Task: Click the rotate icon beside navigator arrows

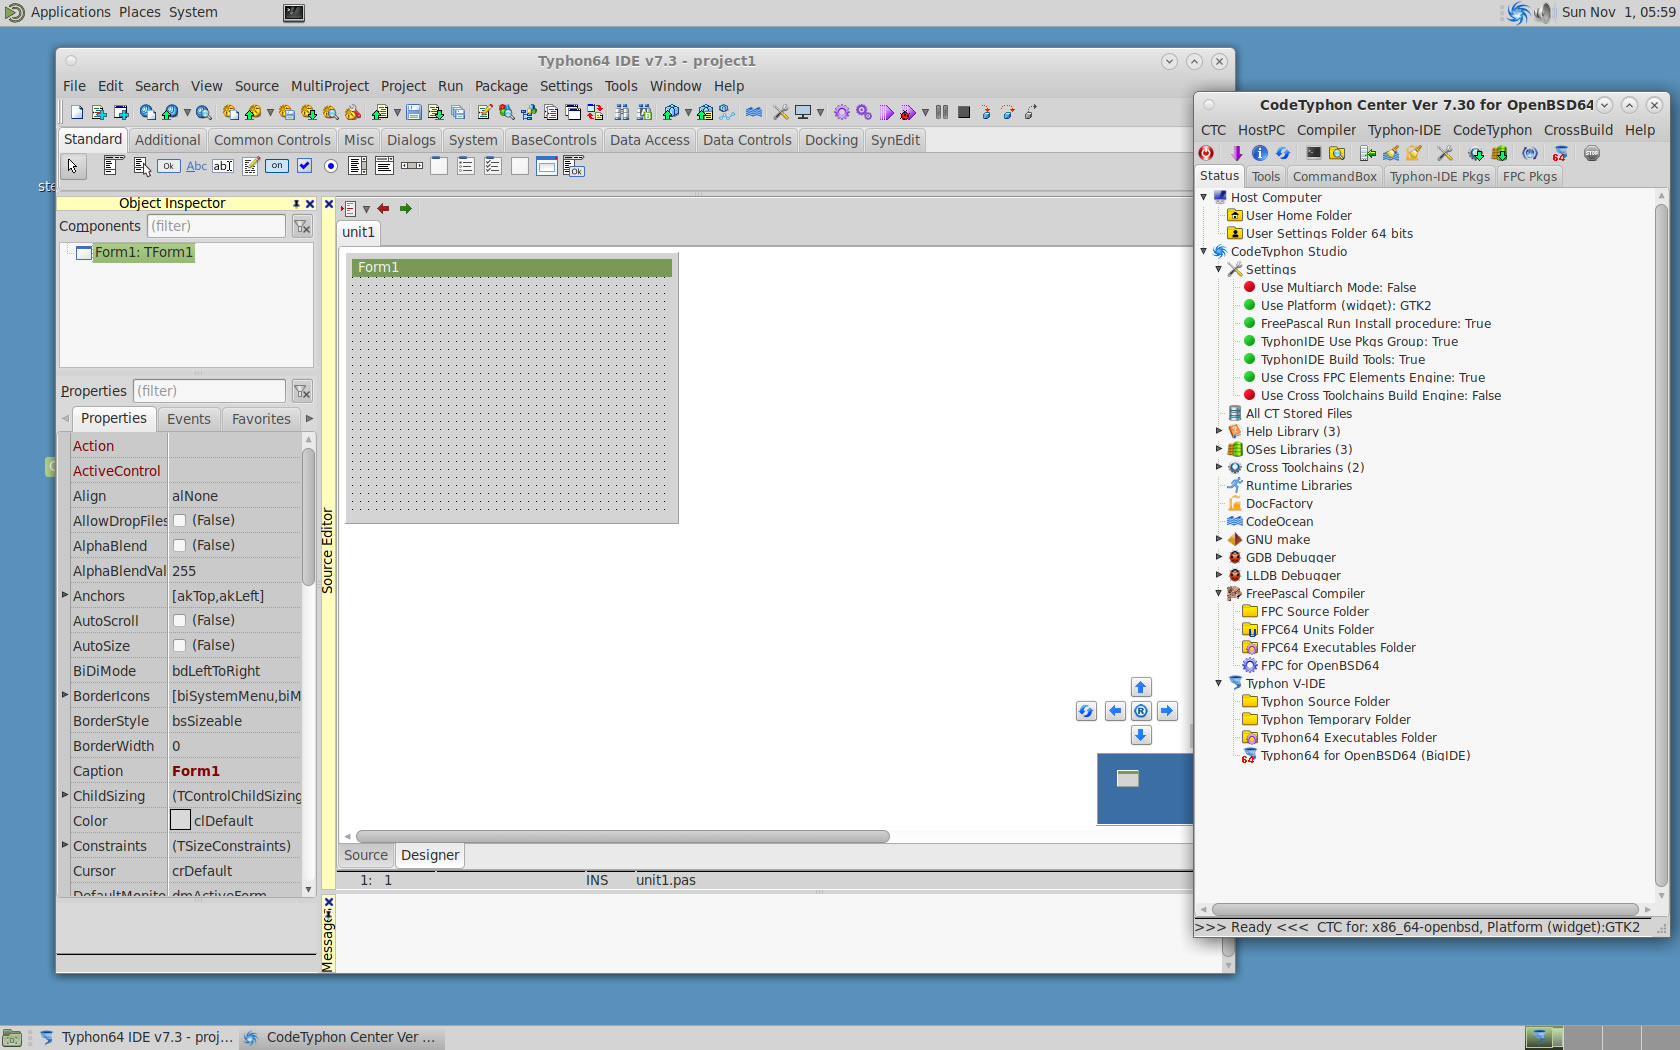Action: 1086,711
